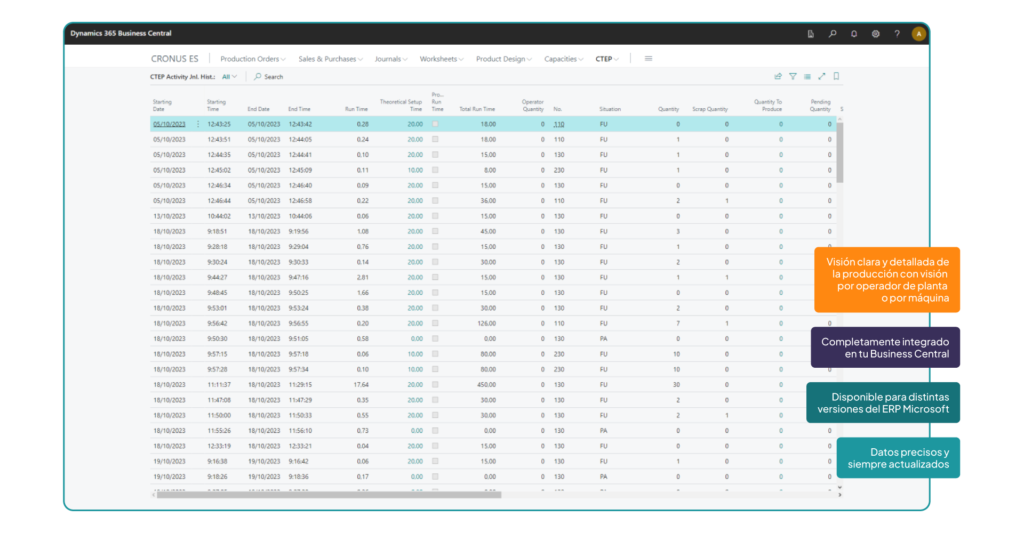
Task: Open the underlined No. 110 link in selected row
Action: (558, 124)
